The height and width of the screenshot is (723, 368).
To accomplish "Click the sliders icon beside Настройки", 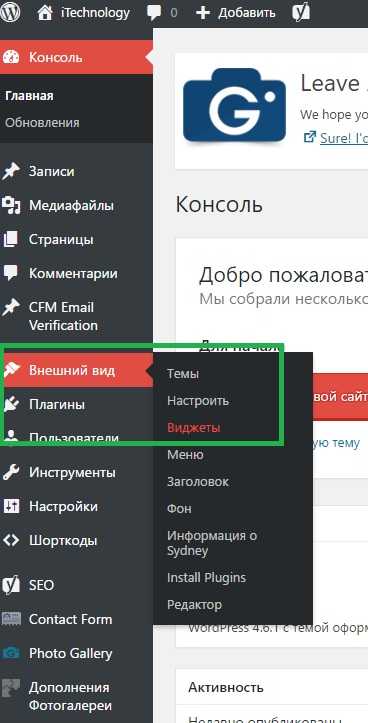I will (x=11, y=506).
